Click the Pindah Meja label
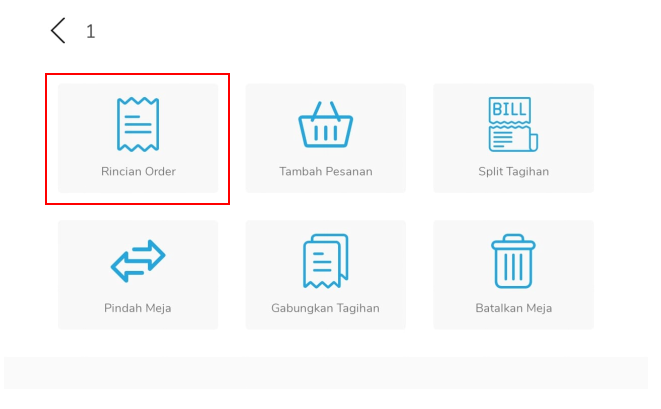This screenshot has height=409, width=661. [x=137, y=308]
